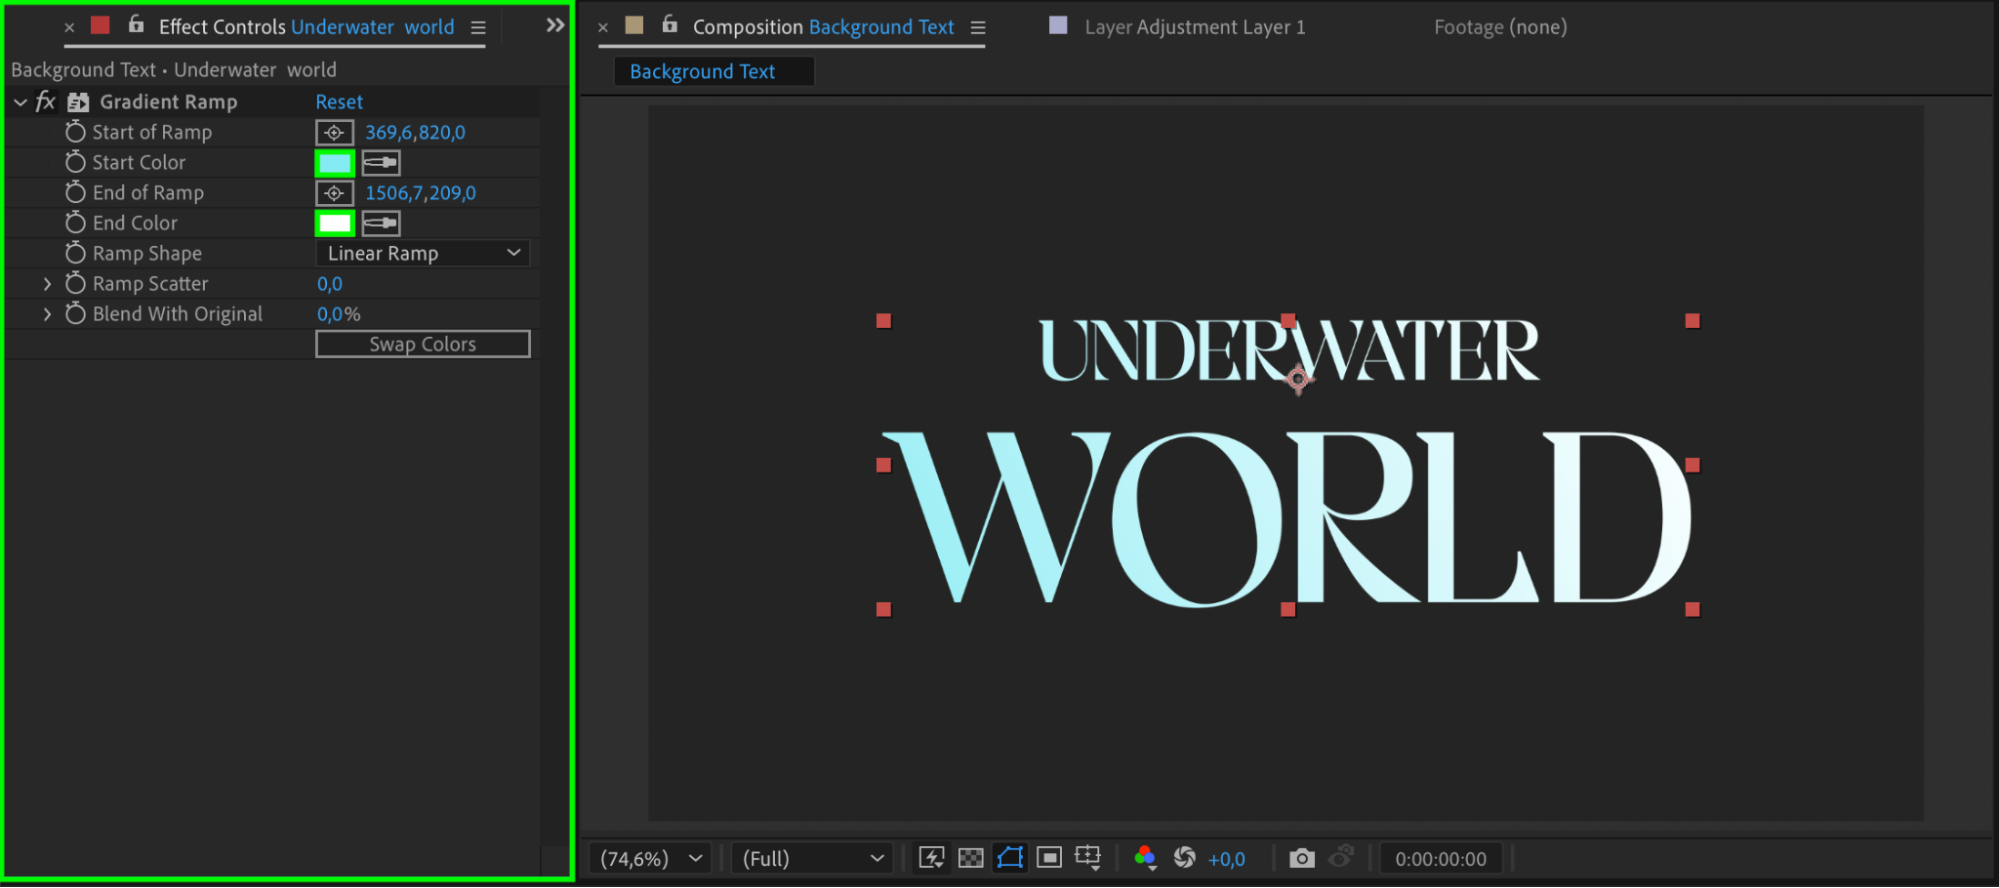1999x888 pixels.
Task: Toggle the Gradient Ramp fx switch
Action: [46, 102]
